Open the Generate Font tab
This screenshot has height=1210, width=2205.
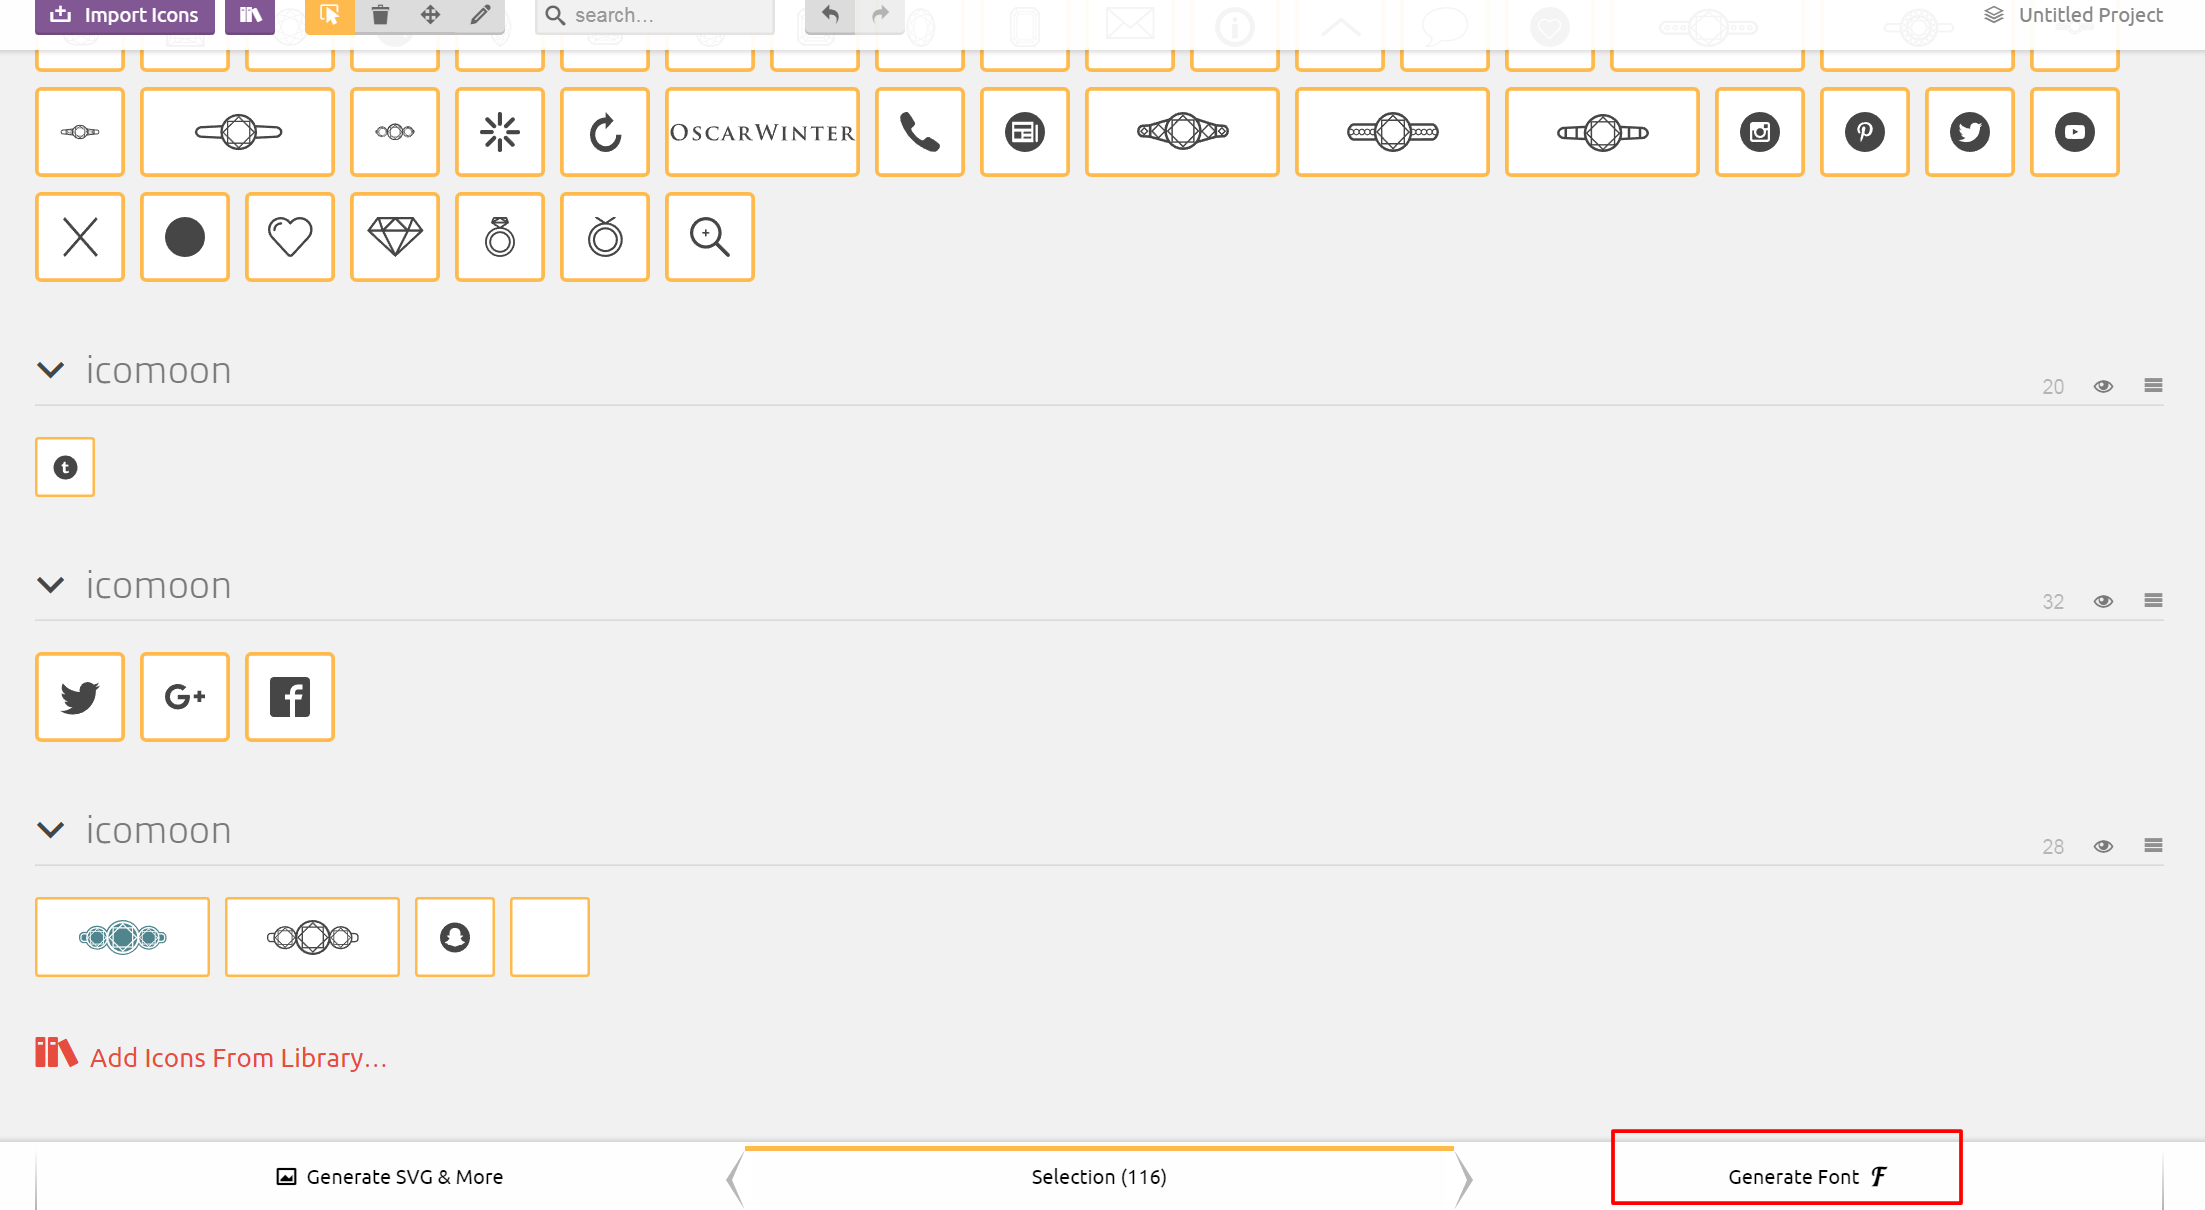tap(1787, 1177)
